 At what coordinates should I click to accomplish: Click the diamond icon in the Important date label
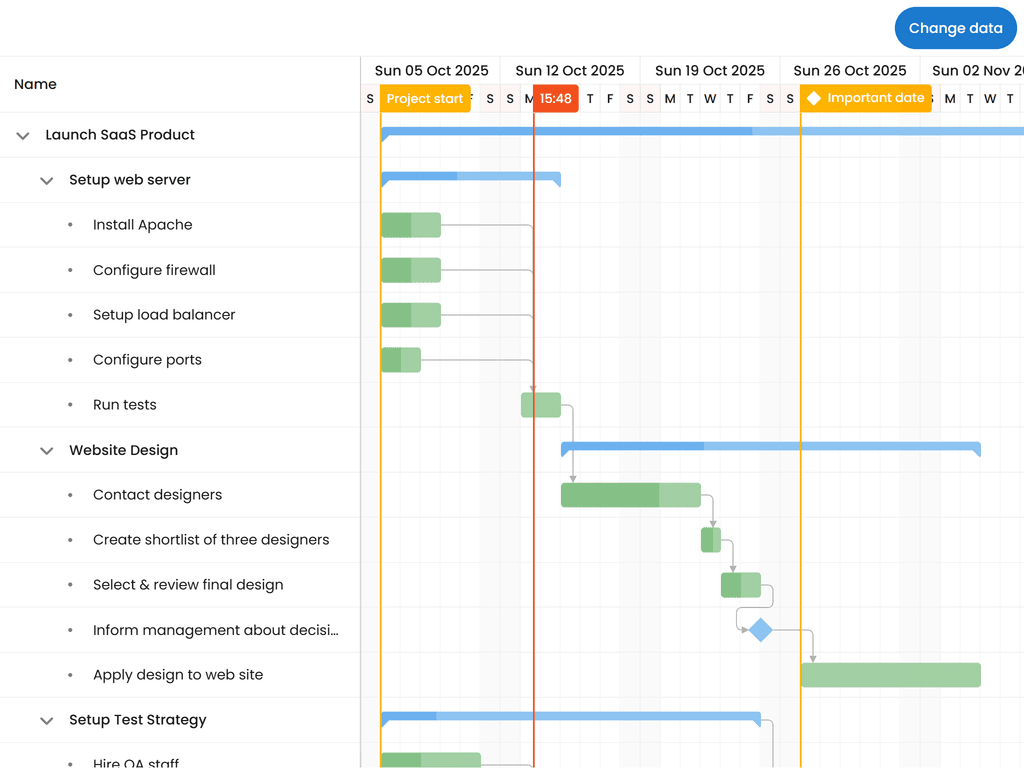coord(812,98)
